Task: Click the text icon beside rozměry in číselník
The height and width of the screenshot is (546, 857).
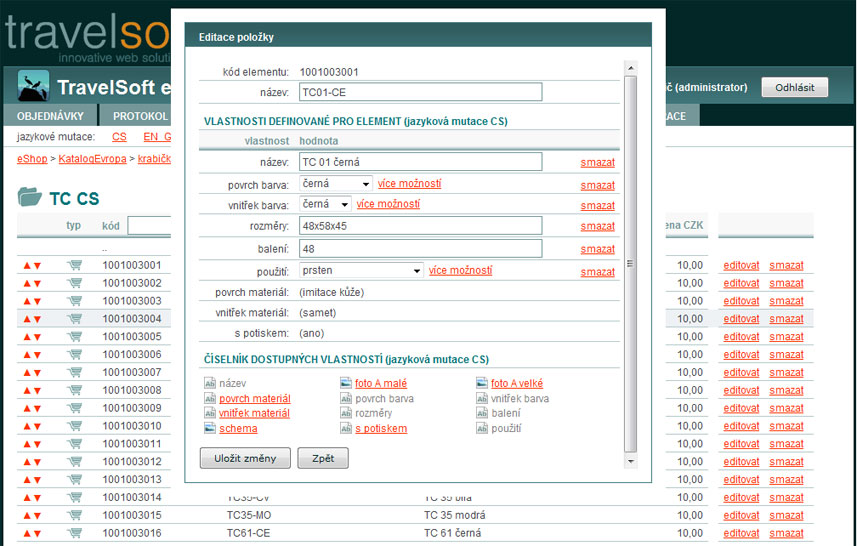Action: tap(345, 413)
